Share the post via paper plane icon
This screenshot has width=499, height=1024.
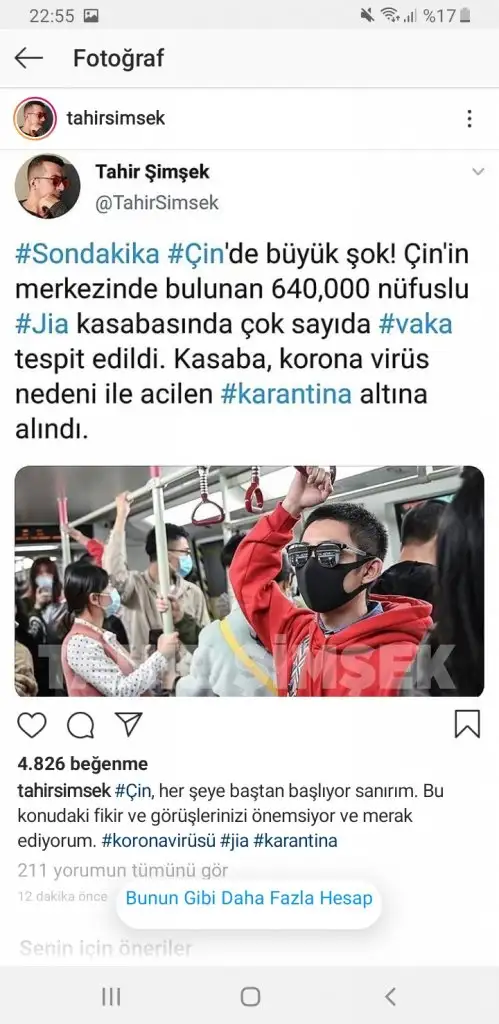point(128,724)
